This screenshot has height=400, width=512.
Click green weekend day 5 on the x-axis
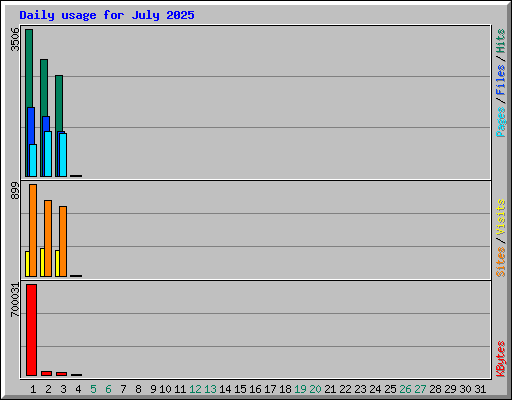93,389
